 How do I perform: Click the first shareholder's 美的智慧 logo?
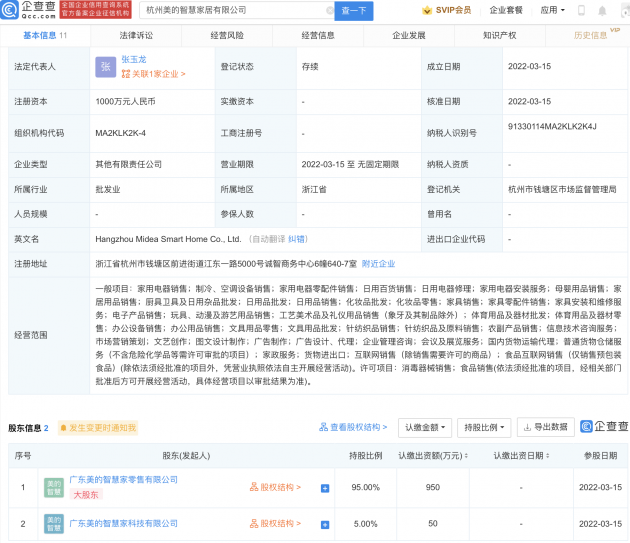pos(53,487)
